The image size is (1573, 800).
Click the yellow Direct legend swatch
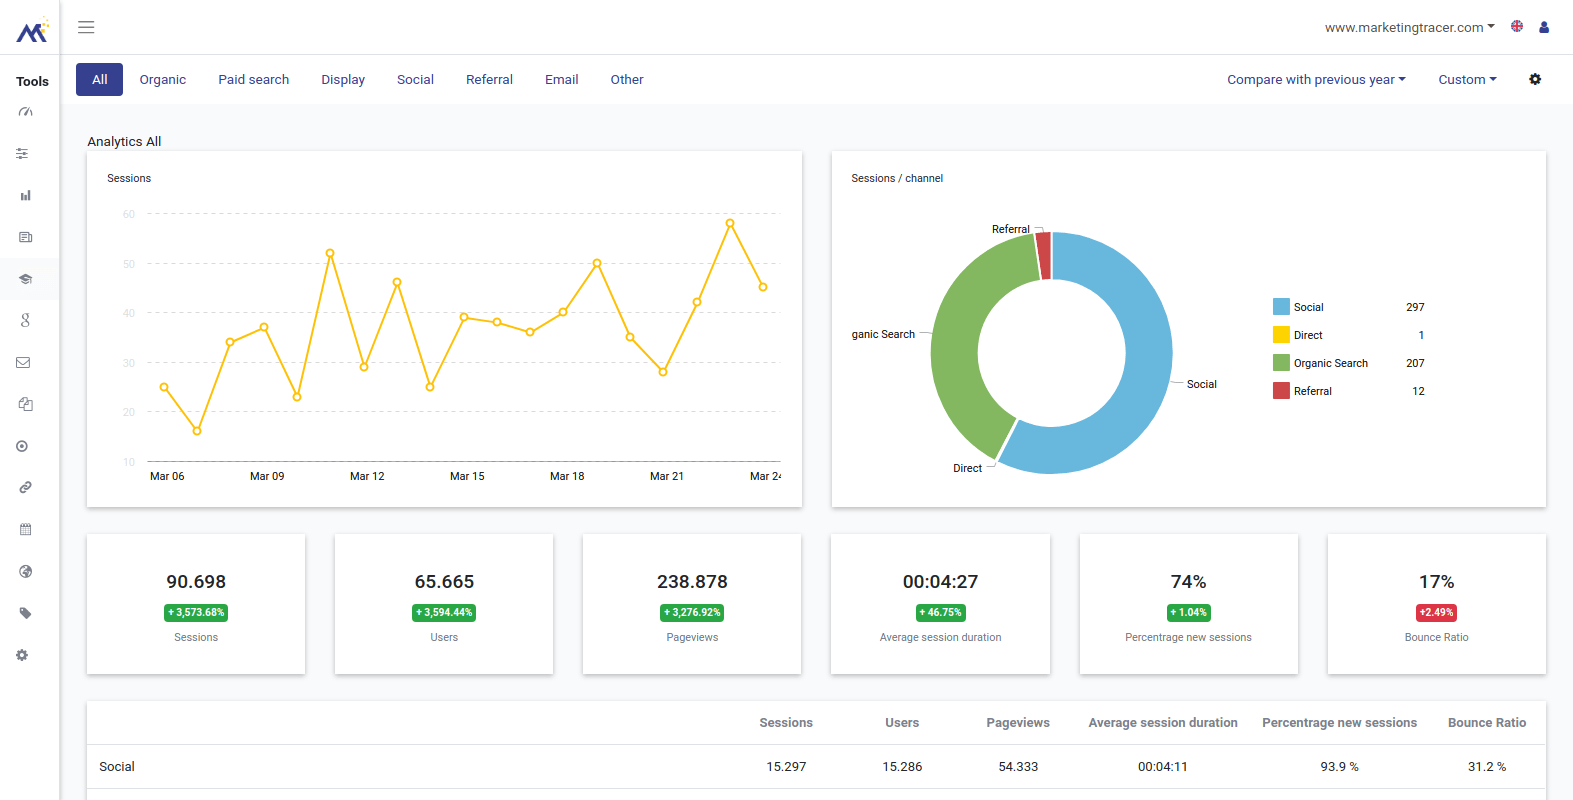coord(1281,335)
